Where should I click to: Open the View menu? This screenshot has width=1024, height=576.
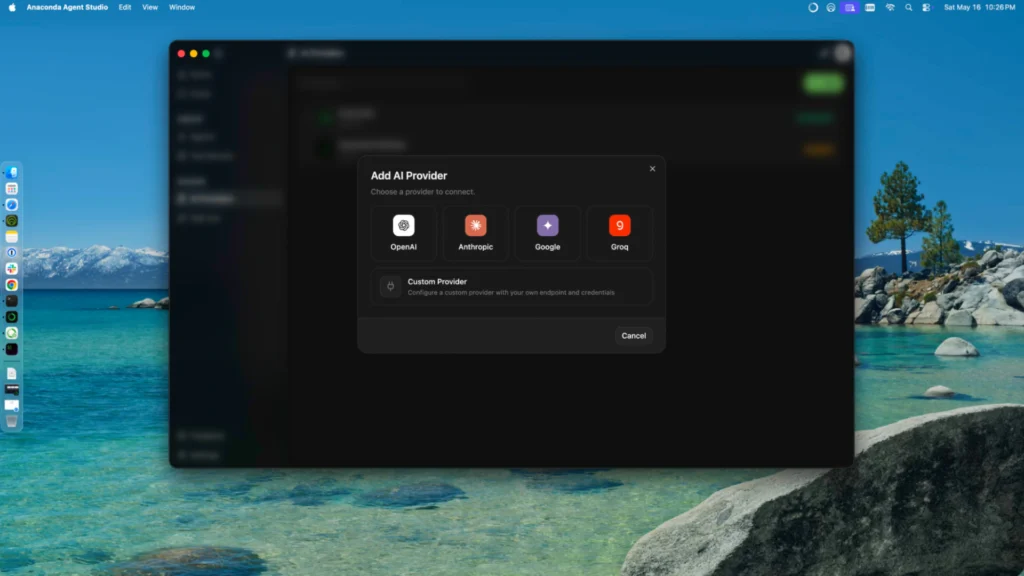pyautogui.click(x=150, y=7)
